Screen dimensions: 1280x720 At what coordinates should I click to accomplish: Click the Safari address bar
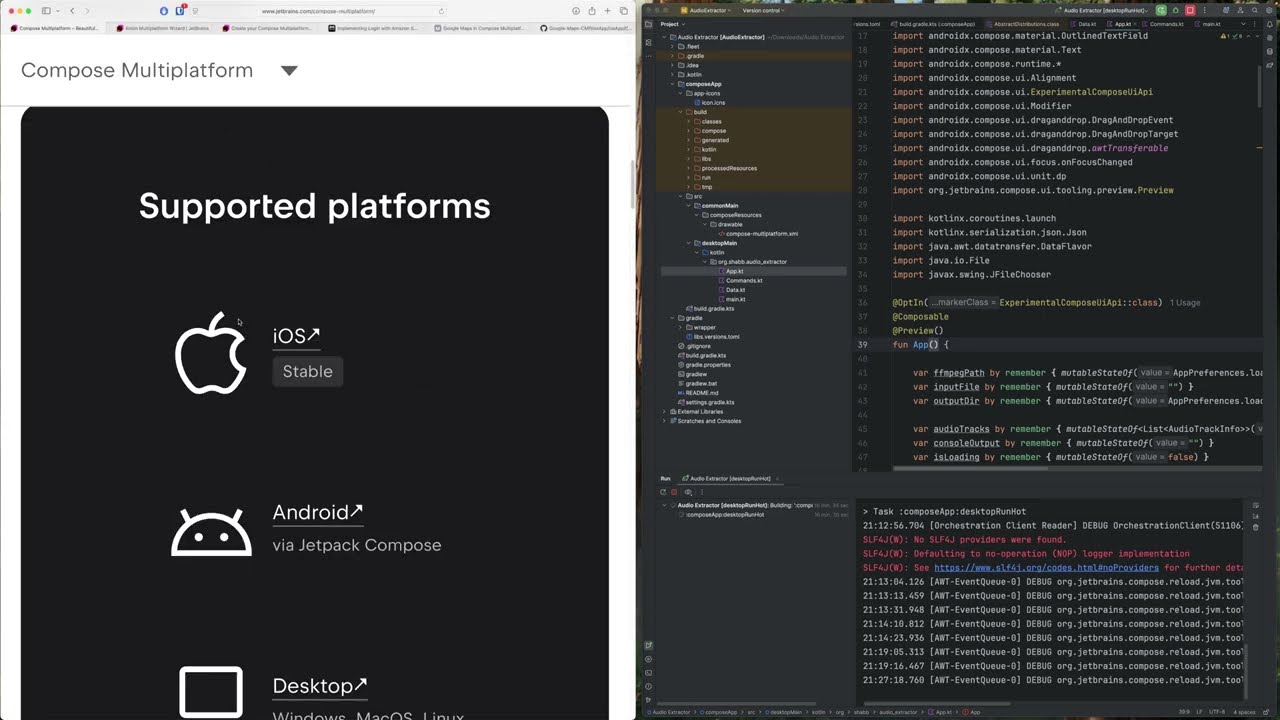pyautogui.click(x=320, y=11)
